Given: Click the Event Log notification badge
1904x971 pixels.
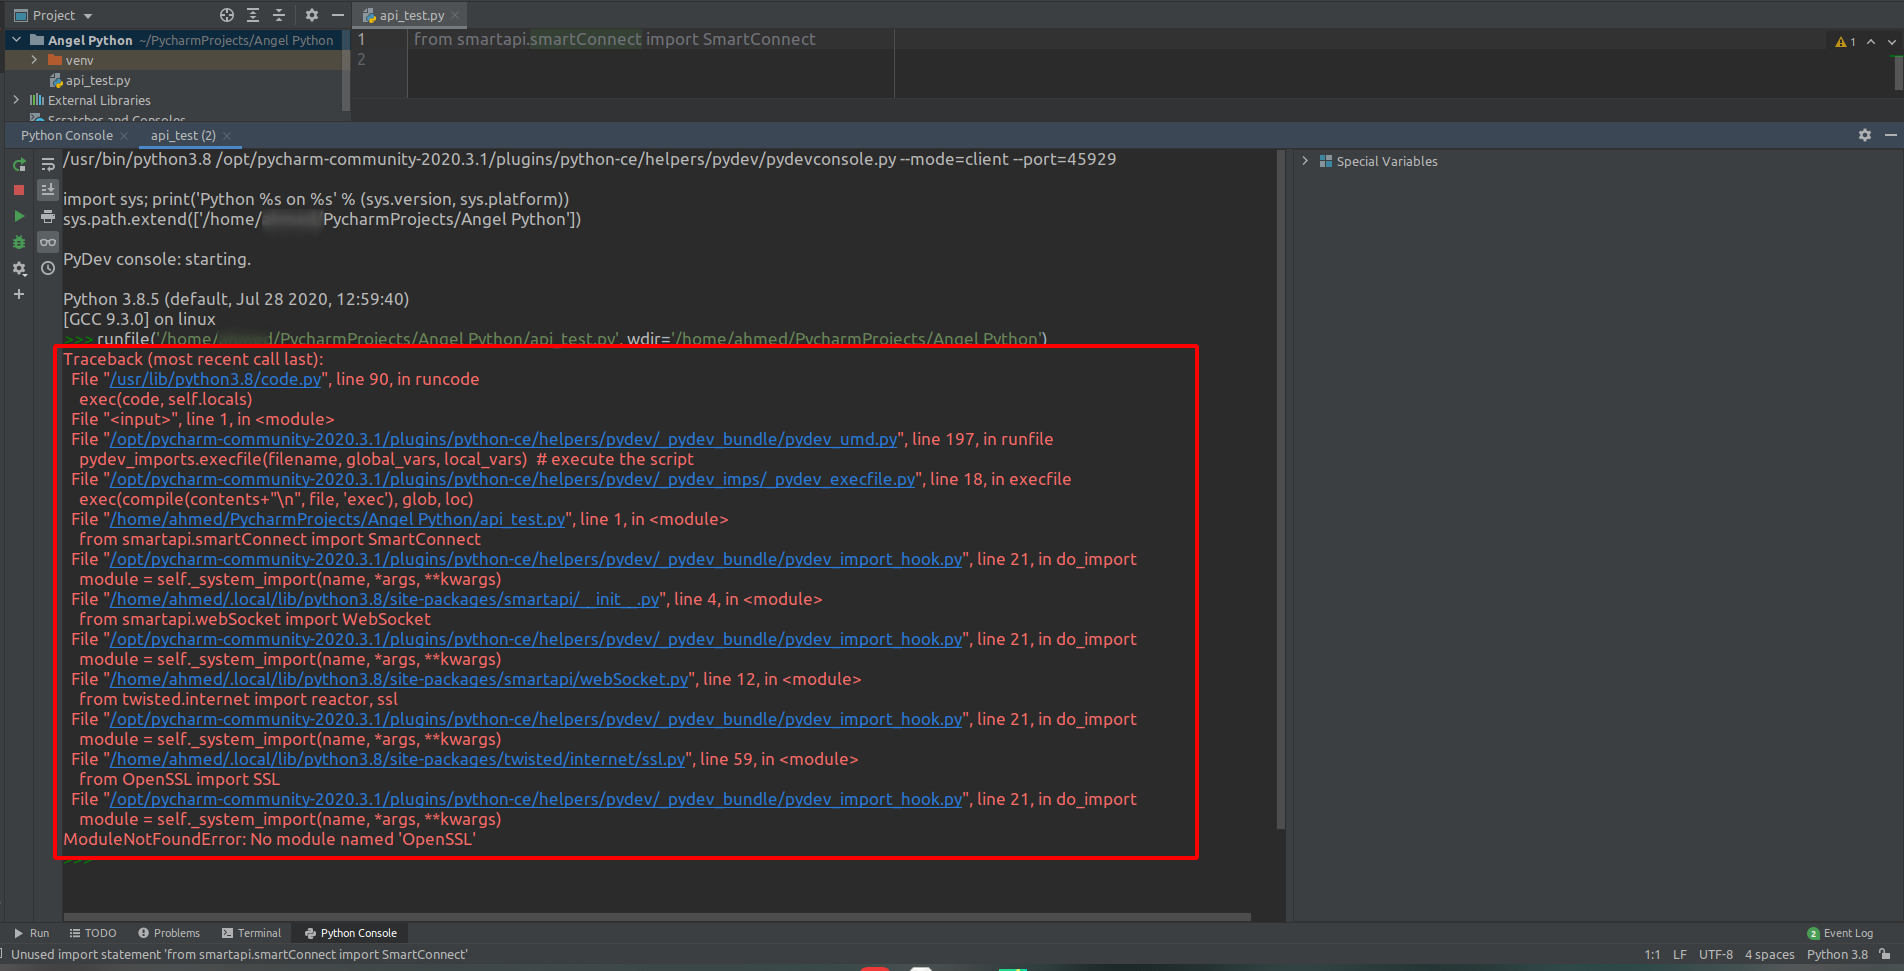Looking at the screenshot, I should pyautogui.click(x=1813, y=933).
